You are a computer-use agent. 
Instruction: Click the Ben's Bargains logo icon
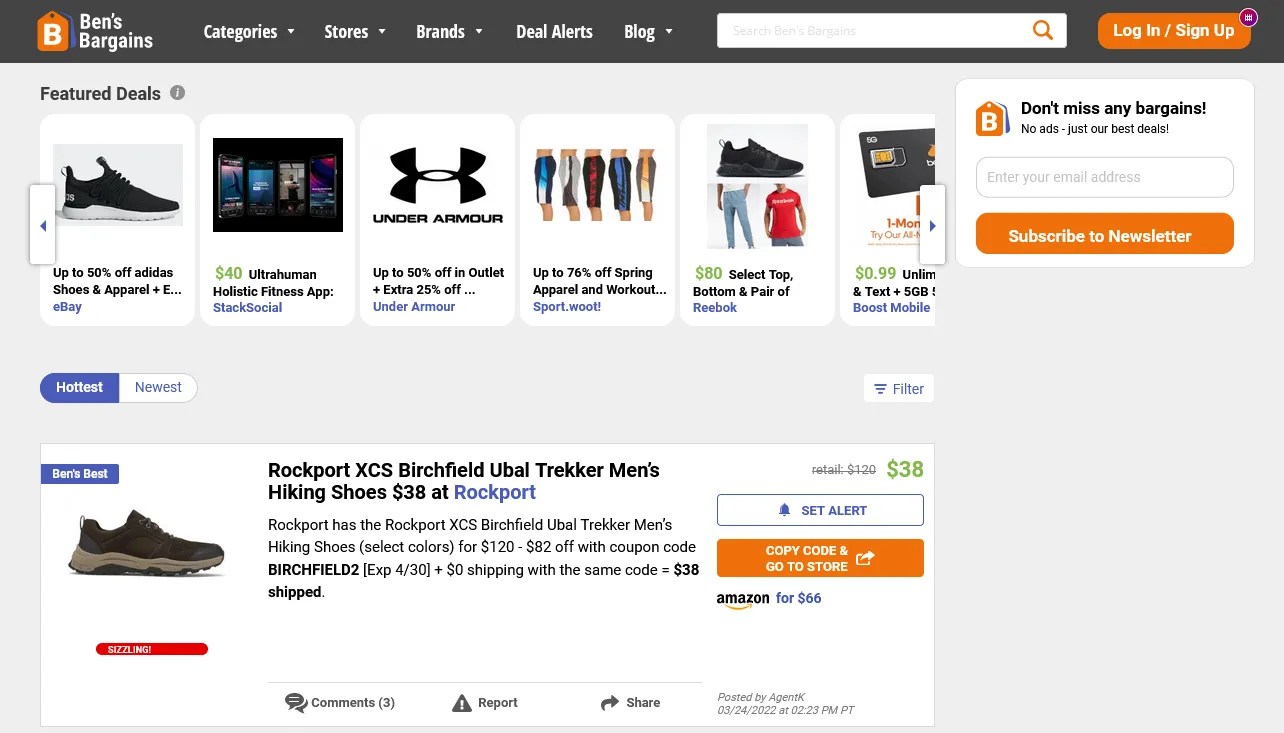coord(51,31)
